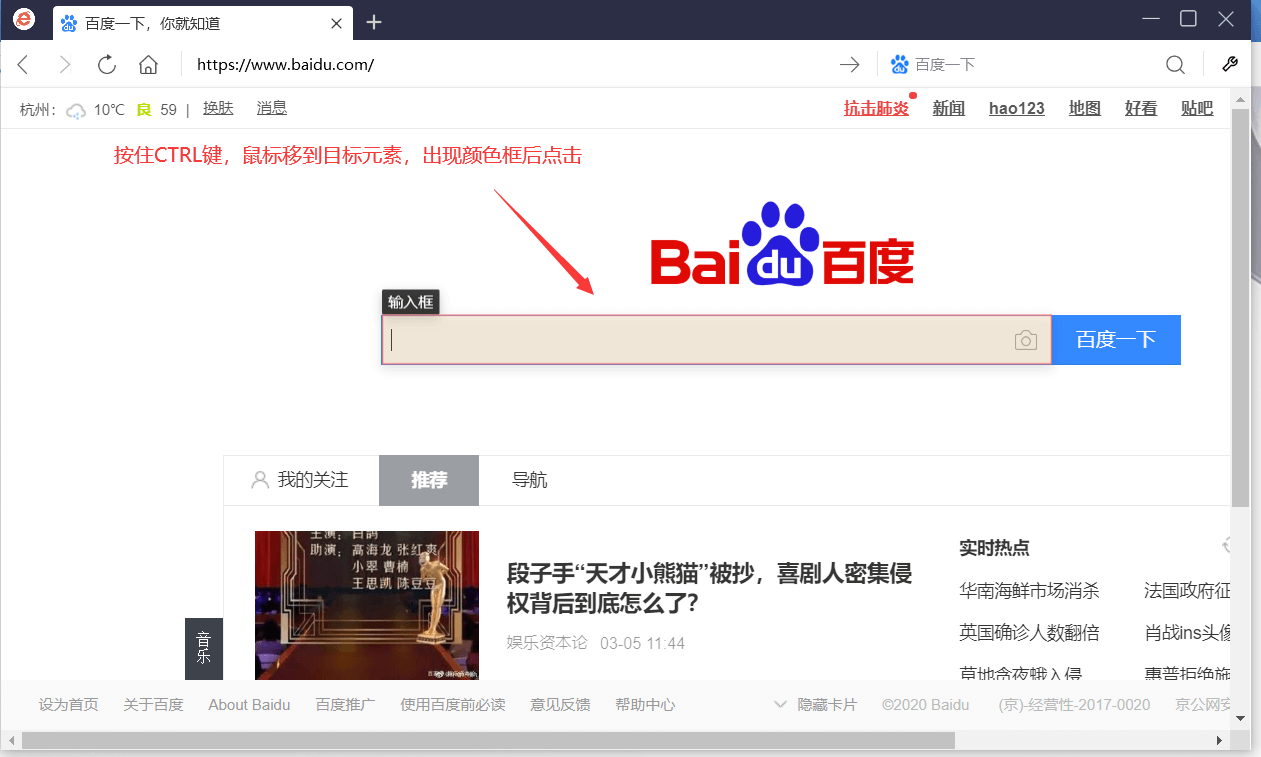
Task: Click 关于百度 footer link
Action: click(154, 705)
